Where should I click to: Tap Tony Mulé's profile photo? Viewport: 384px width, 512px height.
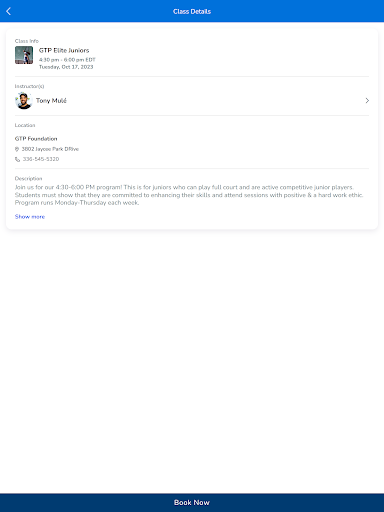tap(24, 101)
